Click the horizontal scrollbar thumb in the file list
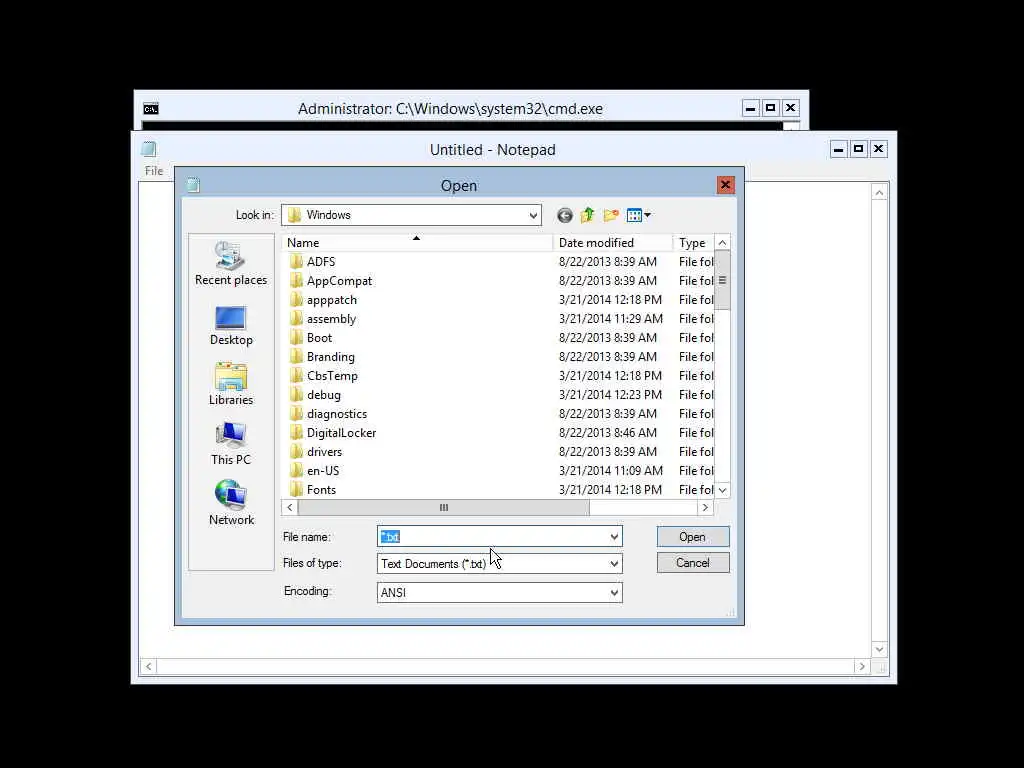The width and height of the screenshot is (1024, 768). [443, 507]
